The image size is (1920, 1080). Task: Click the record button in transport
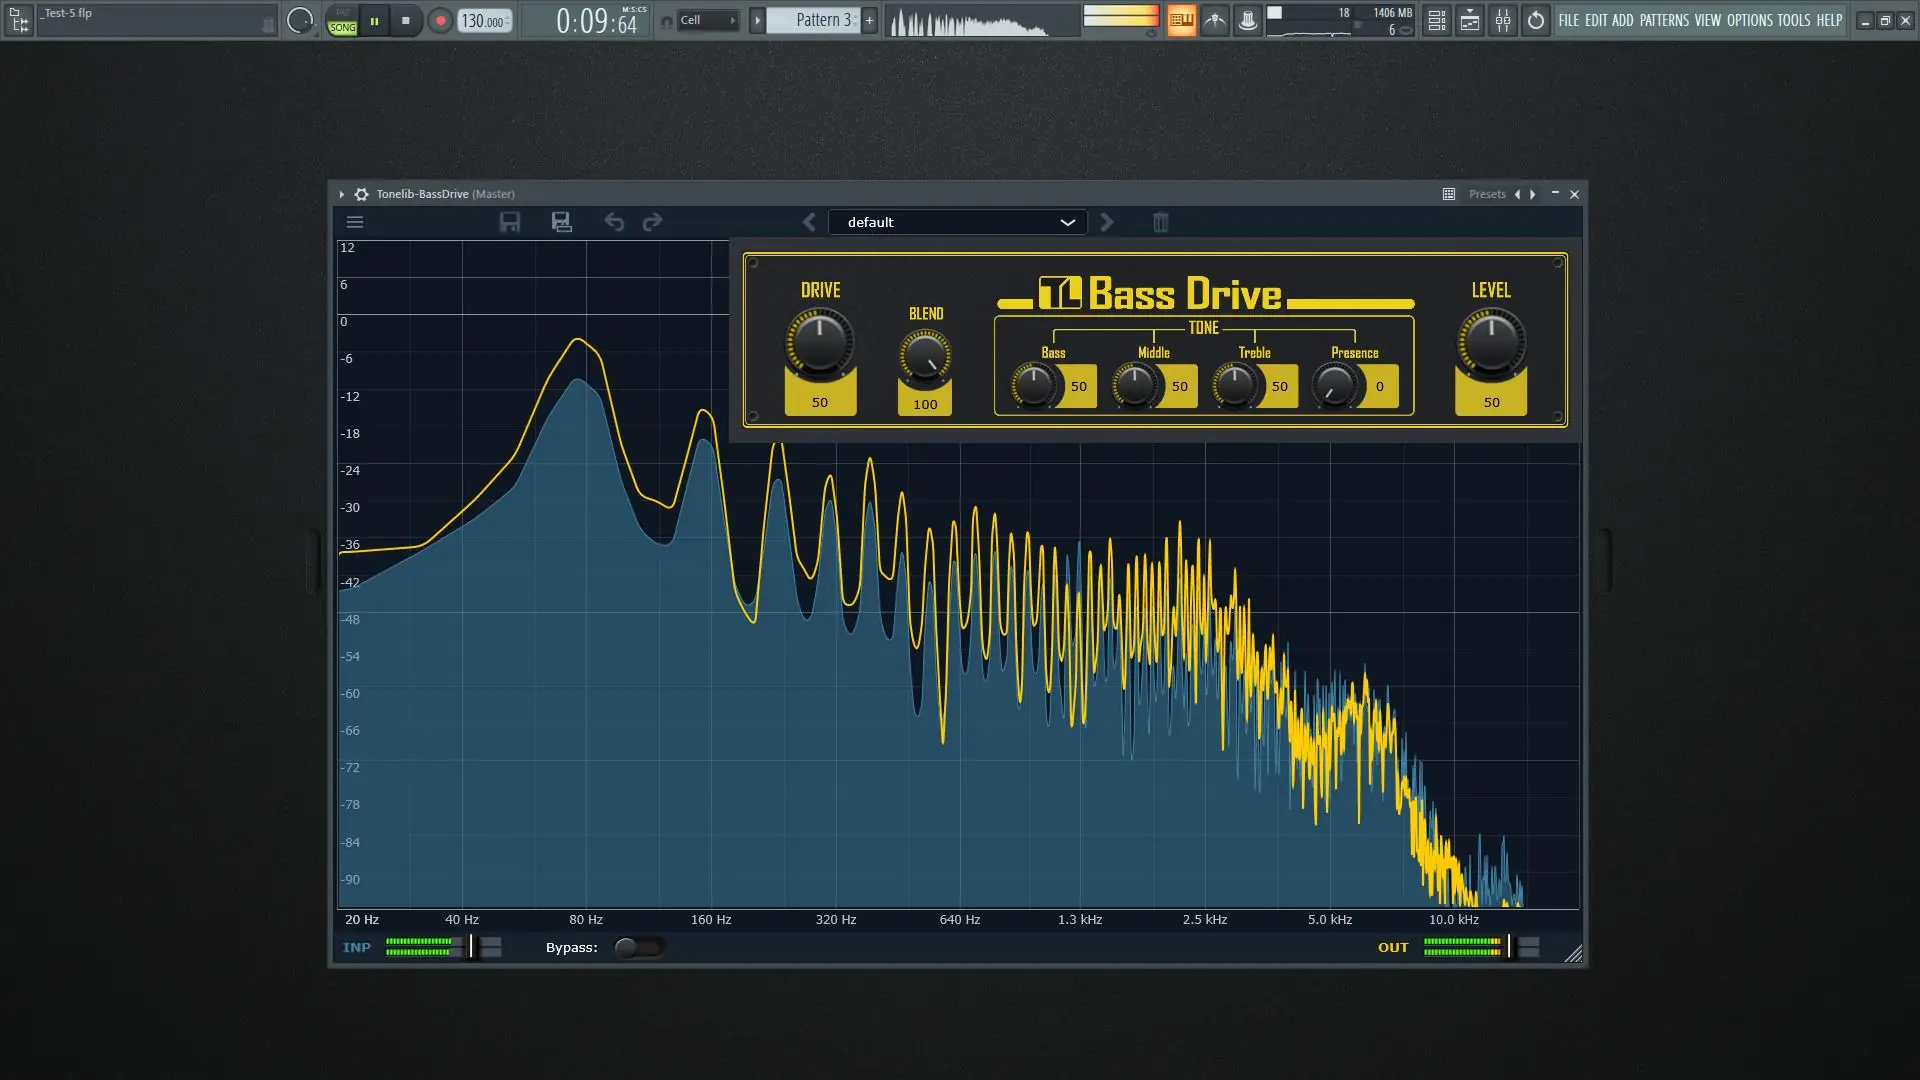point(440,20)
